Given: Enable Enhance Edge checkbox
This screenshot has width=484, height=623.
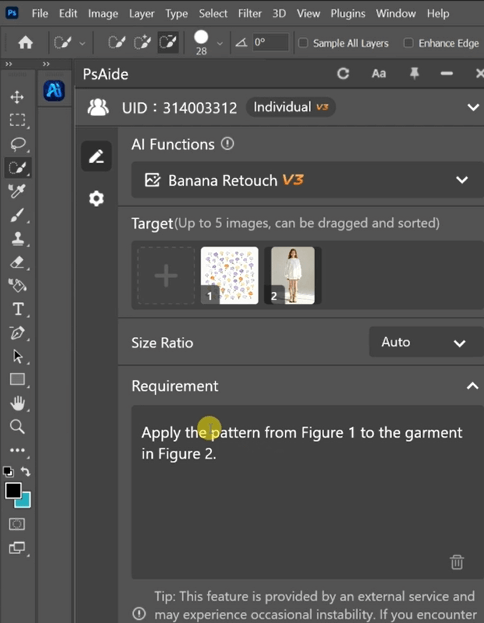Looking at the screenshot, I should (408, 43).
